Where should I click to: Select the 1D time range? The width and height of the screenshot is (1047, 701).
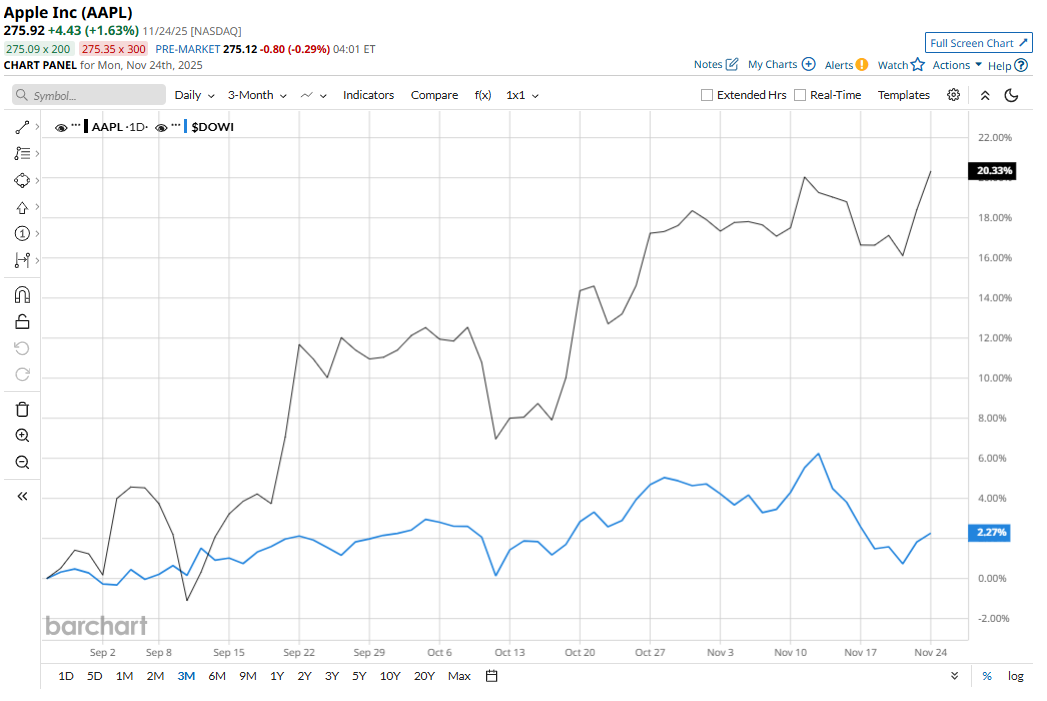click(65, 676)
